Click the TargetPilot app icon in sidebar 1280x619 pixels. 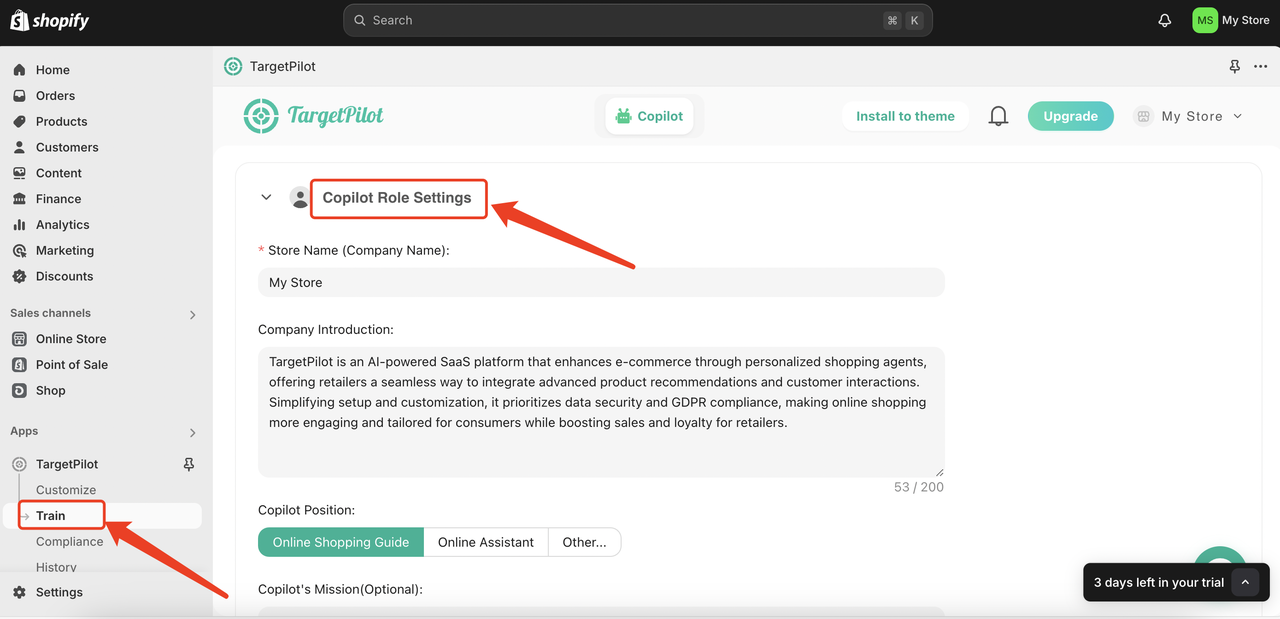pos(19,464)
